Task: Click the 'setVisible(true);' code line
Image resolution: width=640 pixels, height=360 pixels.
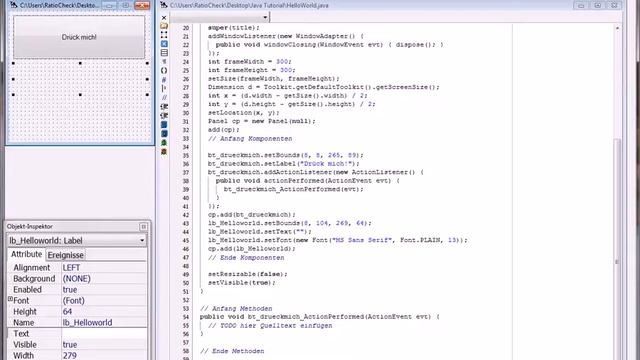Action: [x=242, y=282]
